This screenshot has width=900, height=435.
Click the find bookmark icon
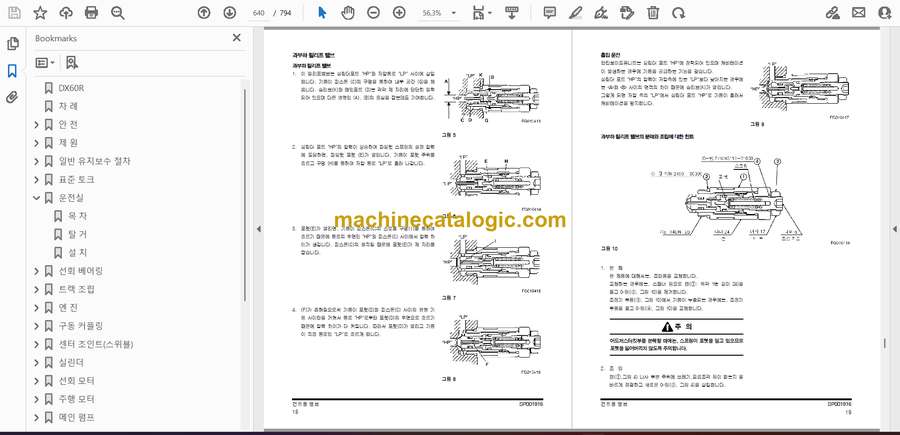pyautogui.click(x=71, y=63)
